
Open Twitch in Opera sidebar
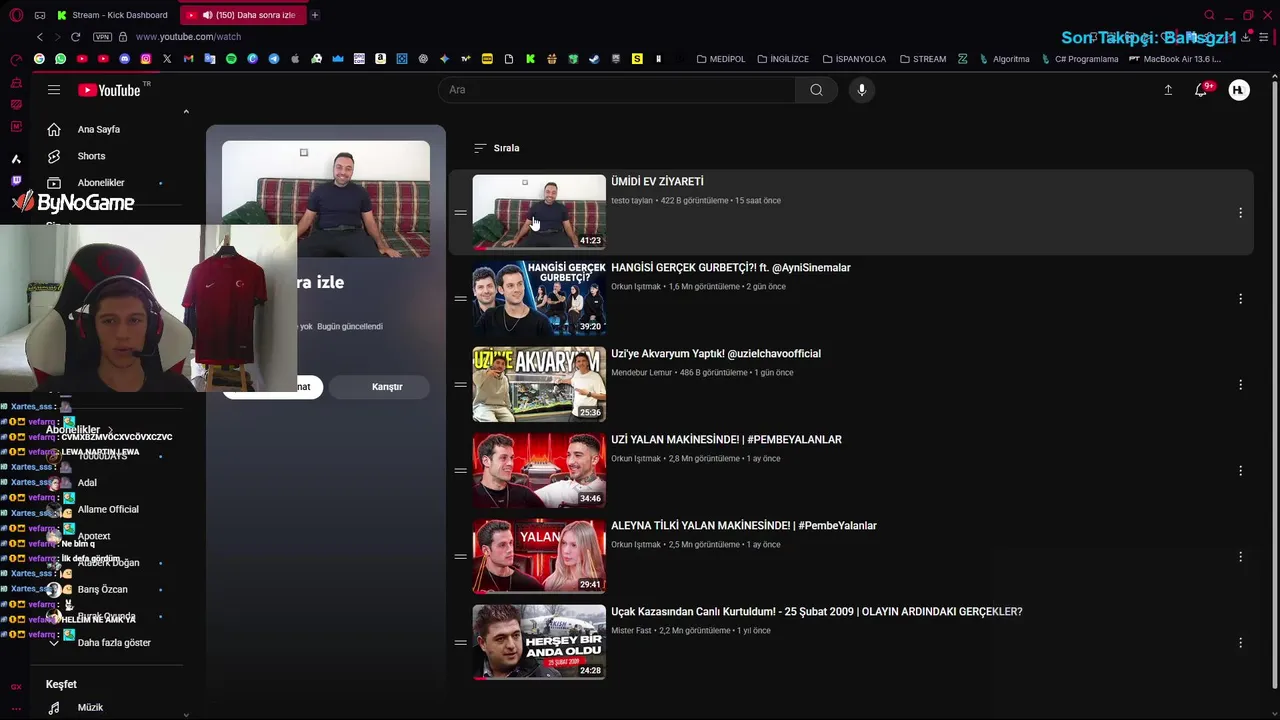coord(16,181)
